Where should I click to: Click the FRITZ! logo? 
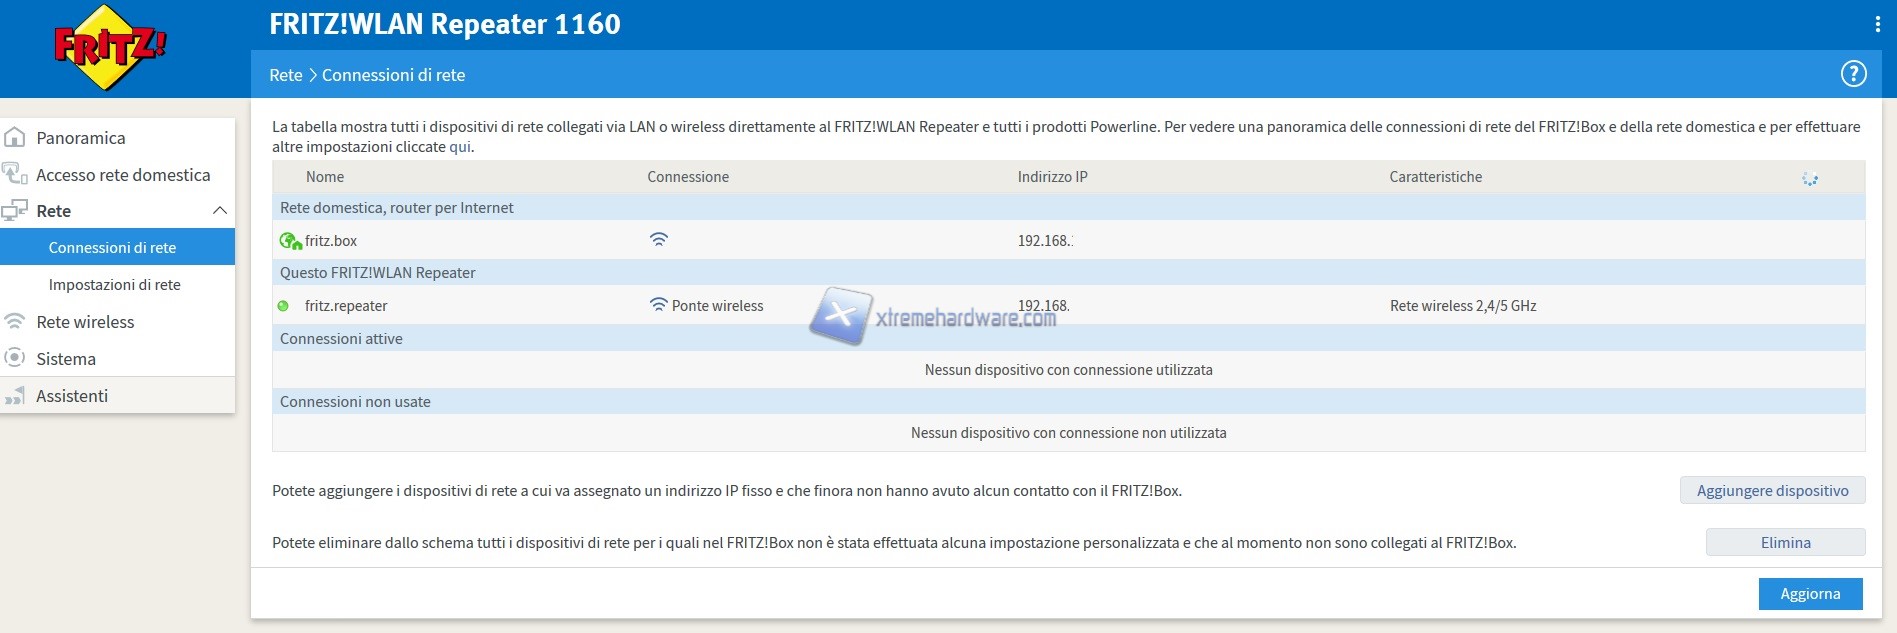point(110,47)
